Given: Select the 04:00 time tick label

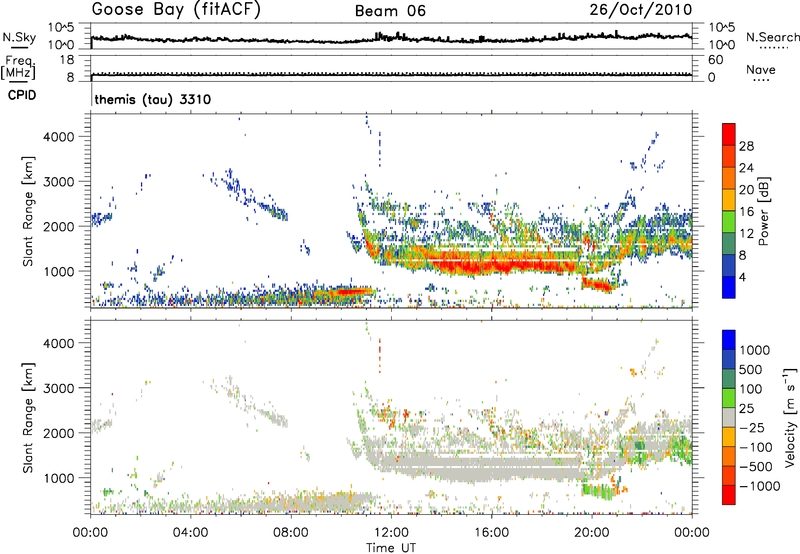Looking at the screenshot, I should 191,533.
